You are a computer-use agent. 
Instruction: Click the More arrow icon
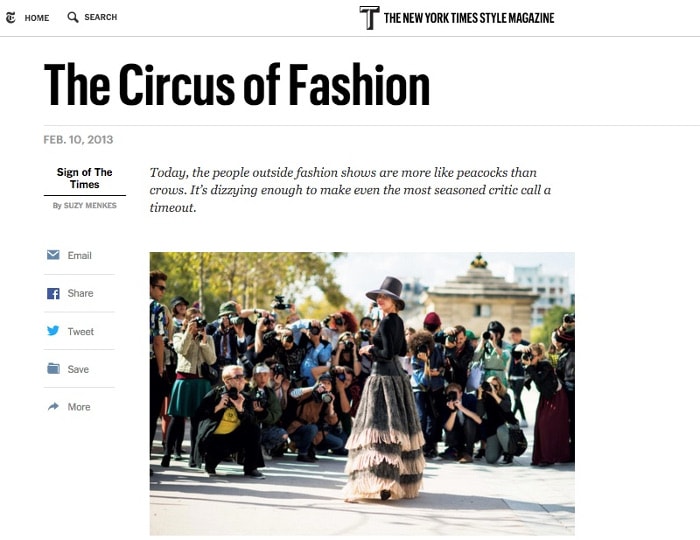53,407
